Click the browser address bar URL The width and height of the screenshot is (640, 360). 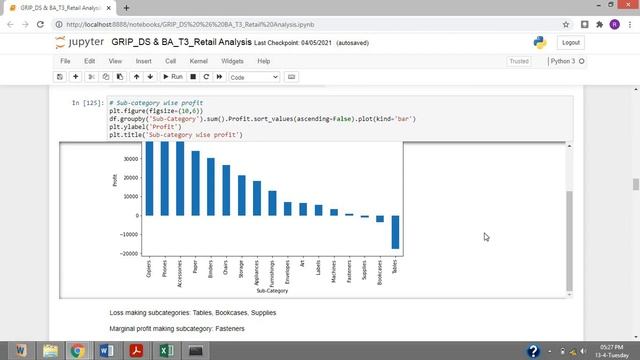[x=190, y=24]
